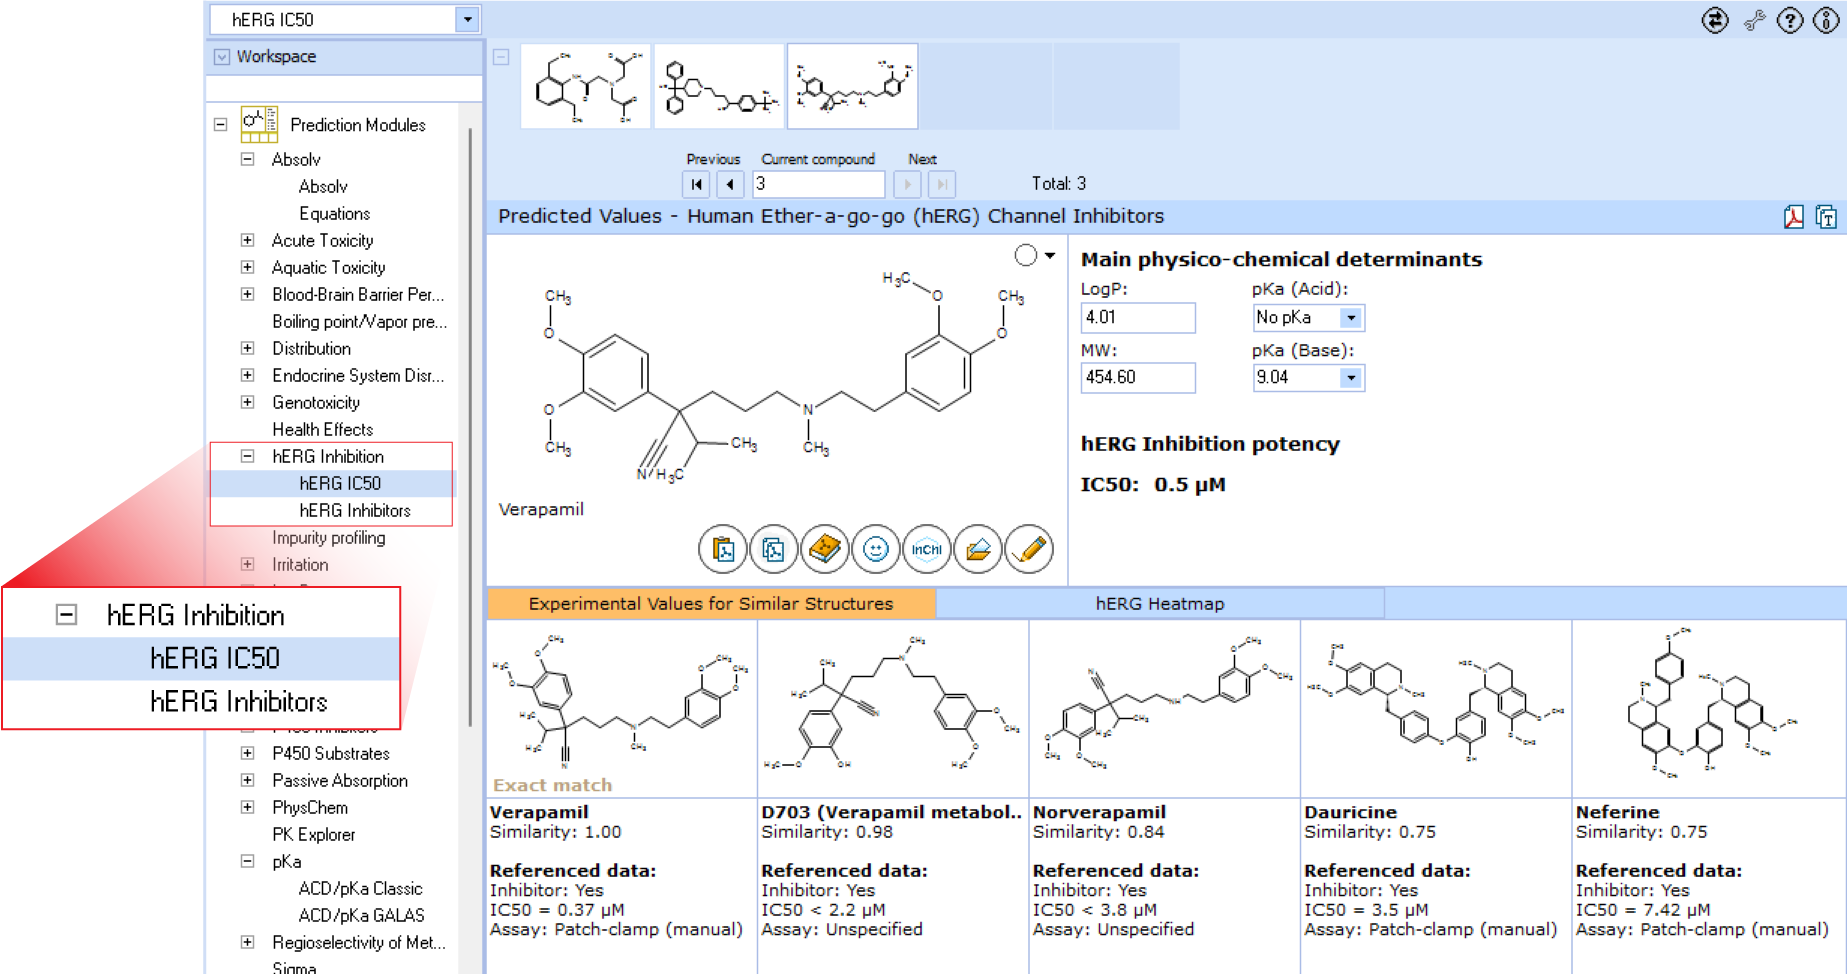Export report using the PDF icon
The image size is (1847, 974).
point(1793,217)
